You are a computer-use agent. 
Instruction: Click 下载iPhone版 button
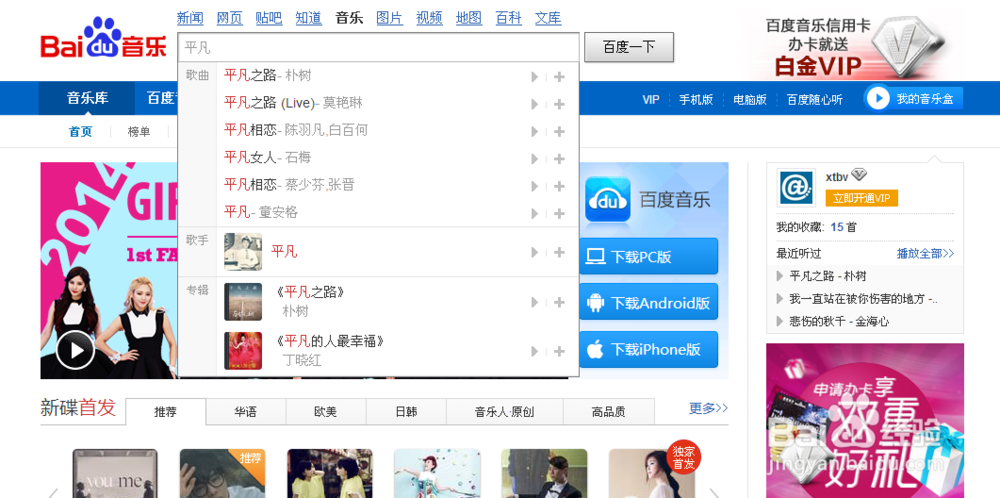649,349
